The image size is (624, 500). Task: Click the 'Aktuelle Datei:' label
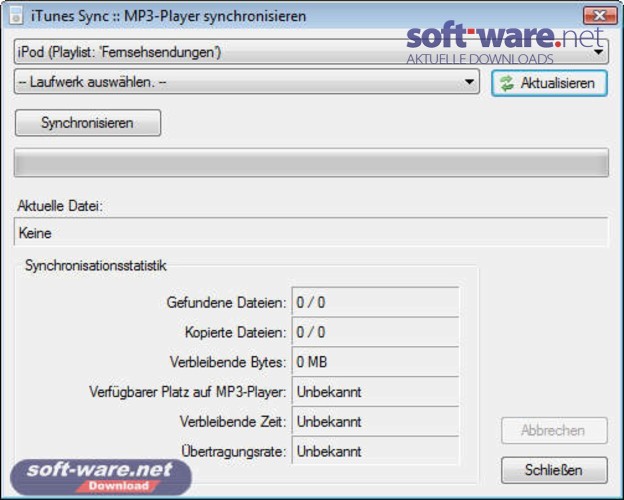click(60, 206)
